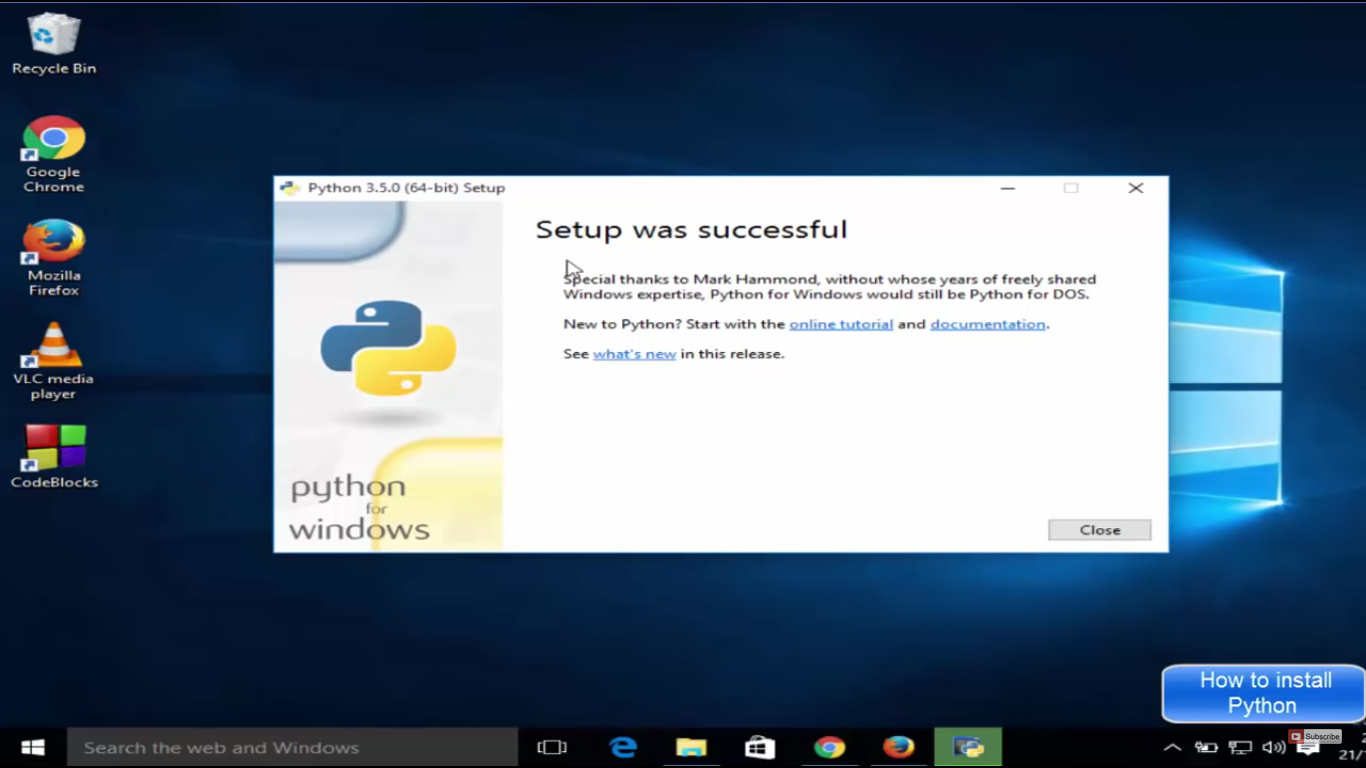
Task: Click the taskbar search field
Action: pos(290,747)
